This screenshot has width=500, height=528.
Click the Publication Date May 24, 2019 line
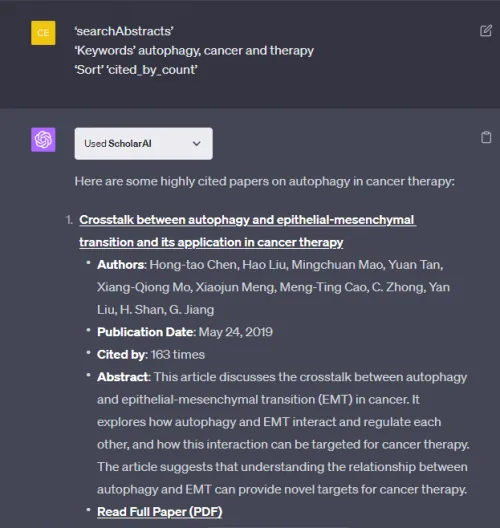185,332
